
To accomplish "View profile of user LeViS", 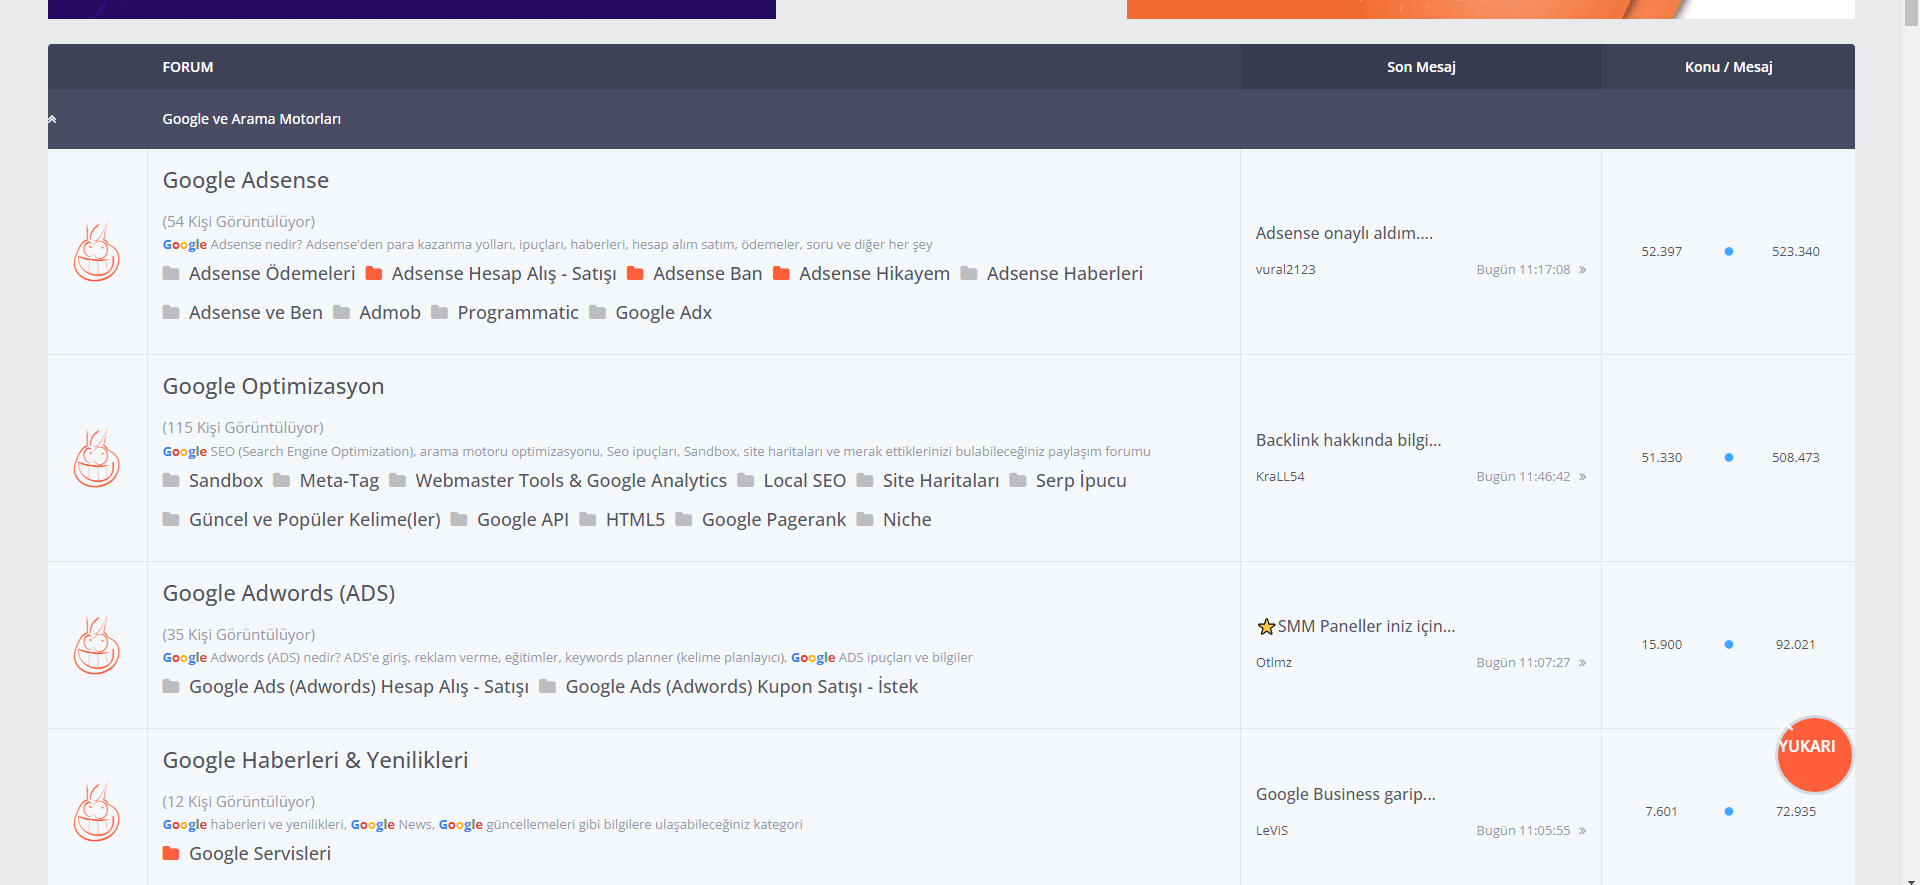I will (x=1272, y=831).
